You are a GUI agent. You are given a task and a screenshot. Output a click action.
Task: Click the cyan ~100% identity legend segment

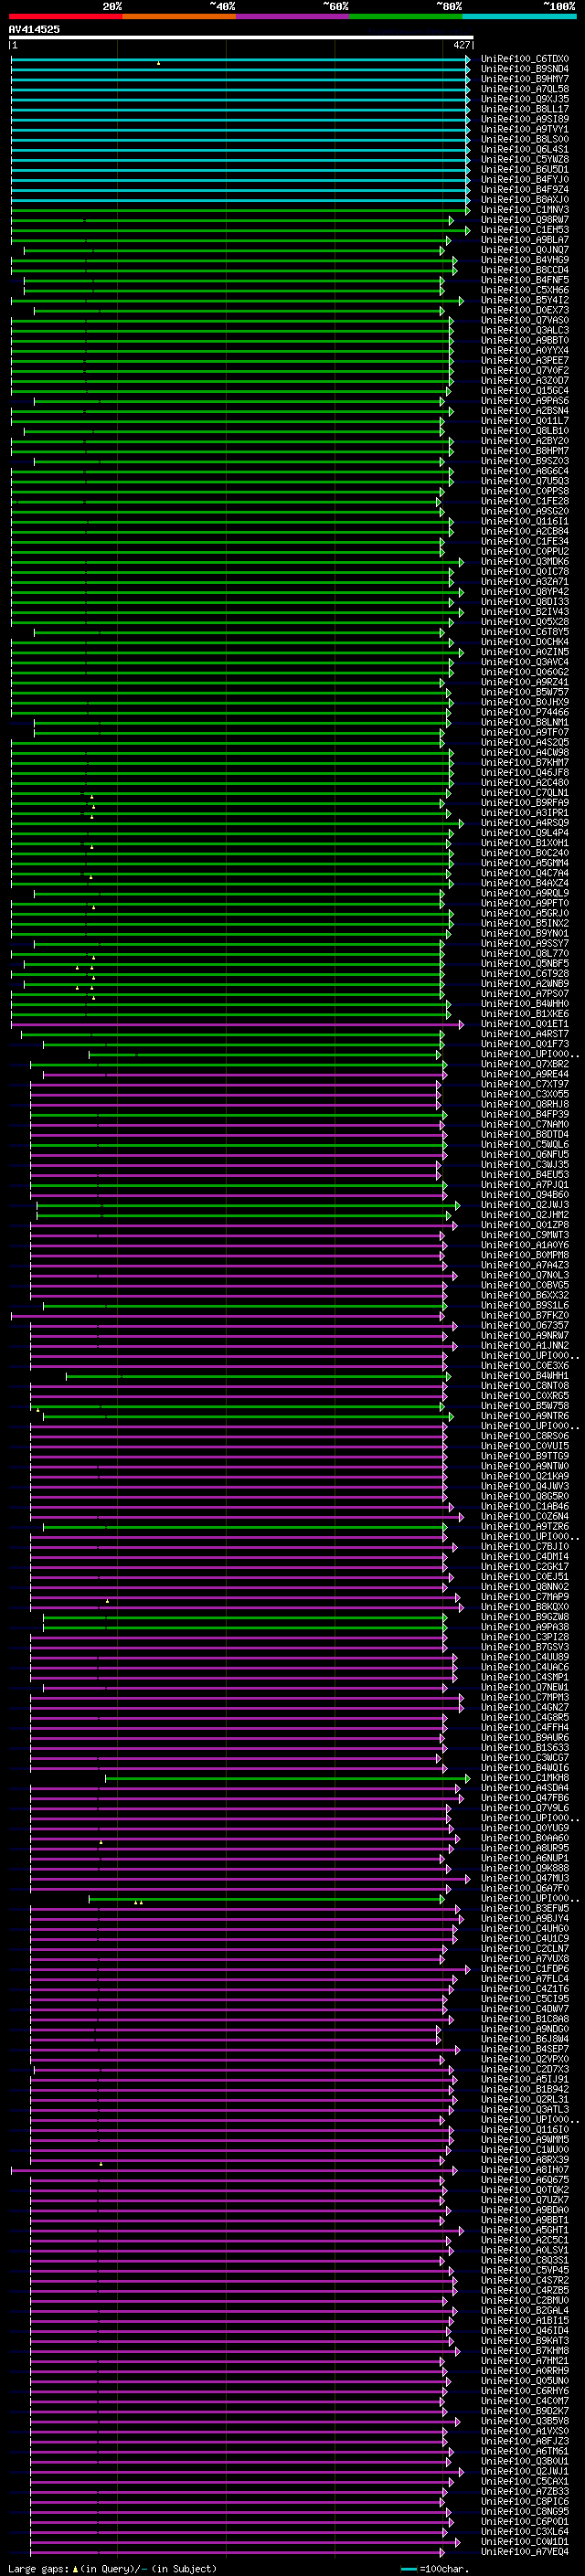[519, 16]
